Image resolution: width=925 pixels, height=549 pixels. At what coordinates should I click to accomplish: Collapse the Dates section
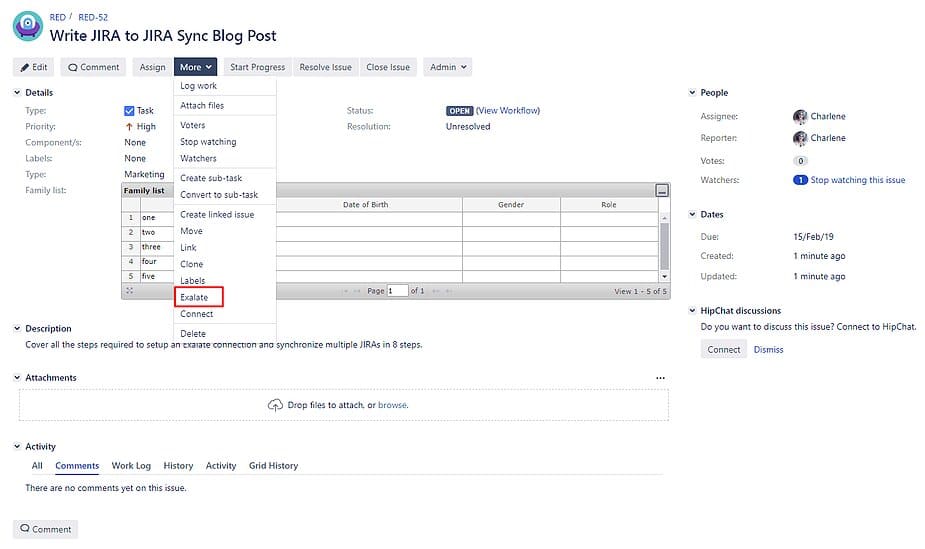[693, 215]
